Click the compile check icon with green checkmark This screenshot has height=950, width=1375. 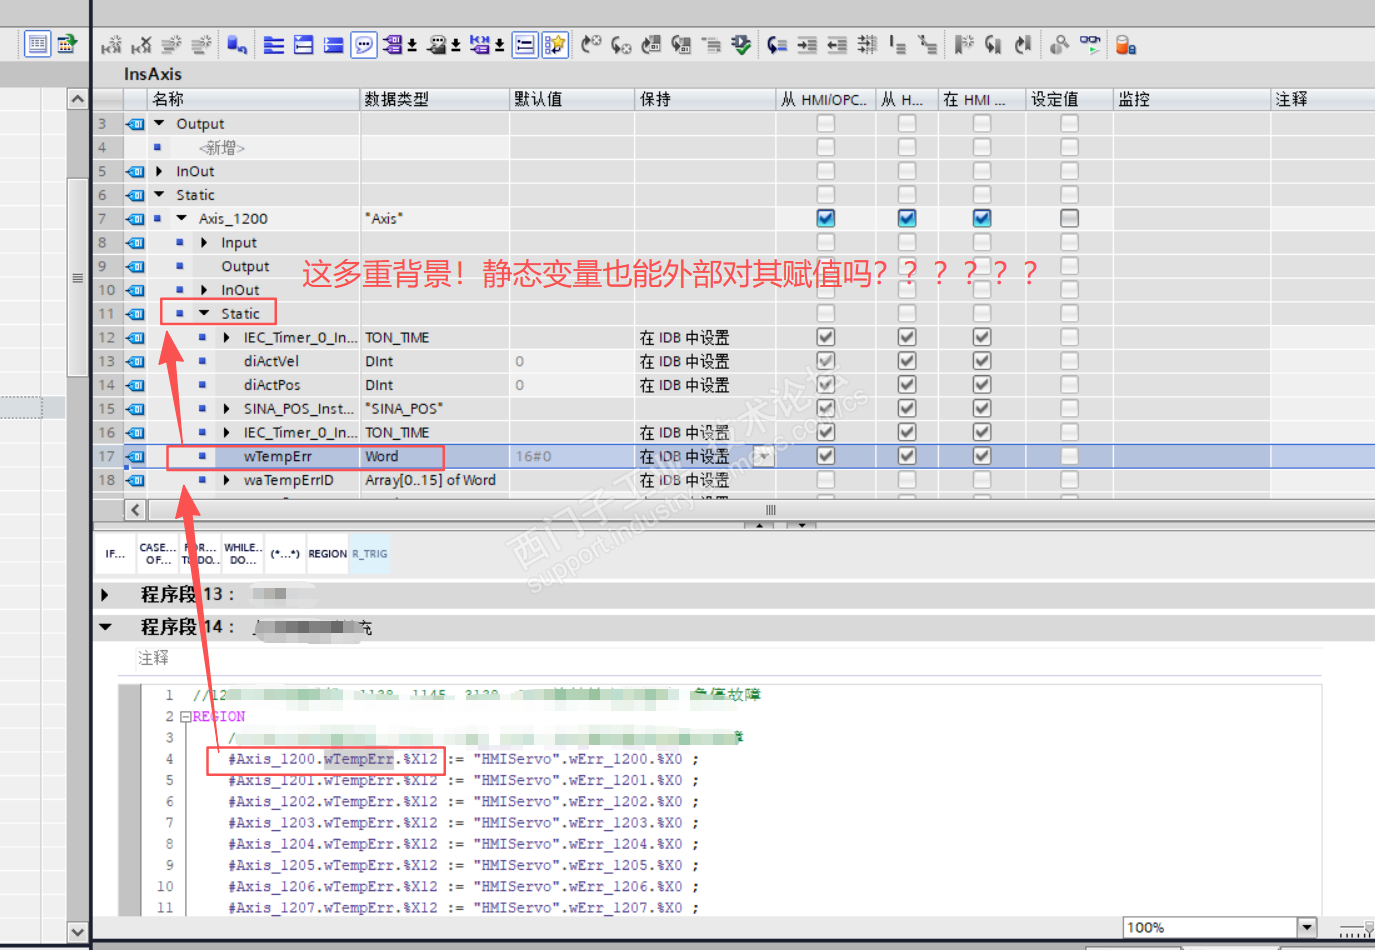(741, 45)
